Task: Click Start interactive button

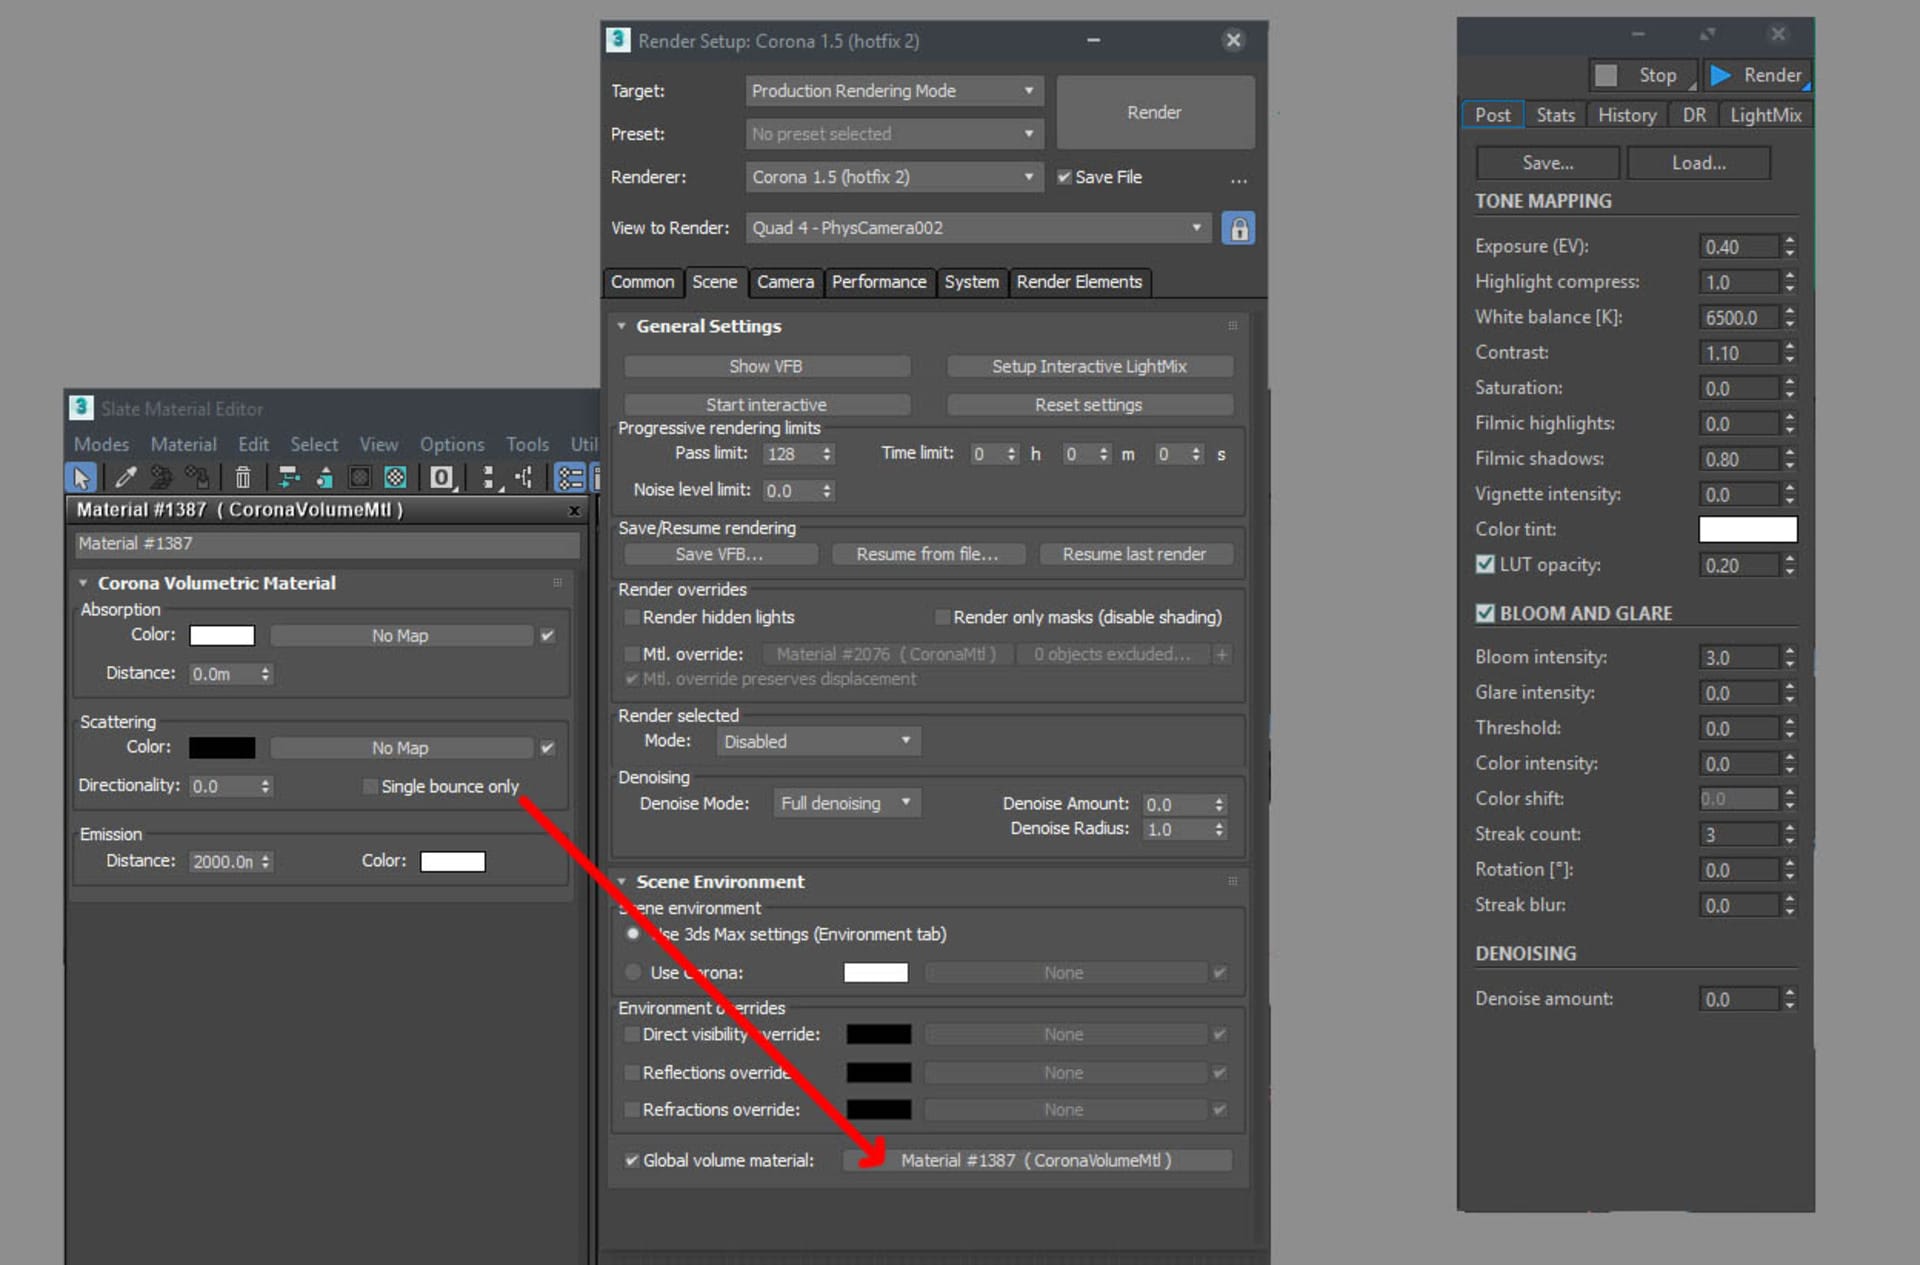Action: click(x=766, y=405)
